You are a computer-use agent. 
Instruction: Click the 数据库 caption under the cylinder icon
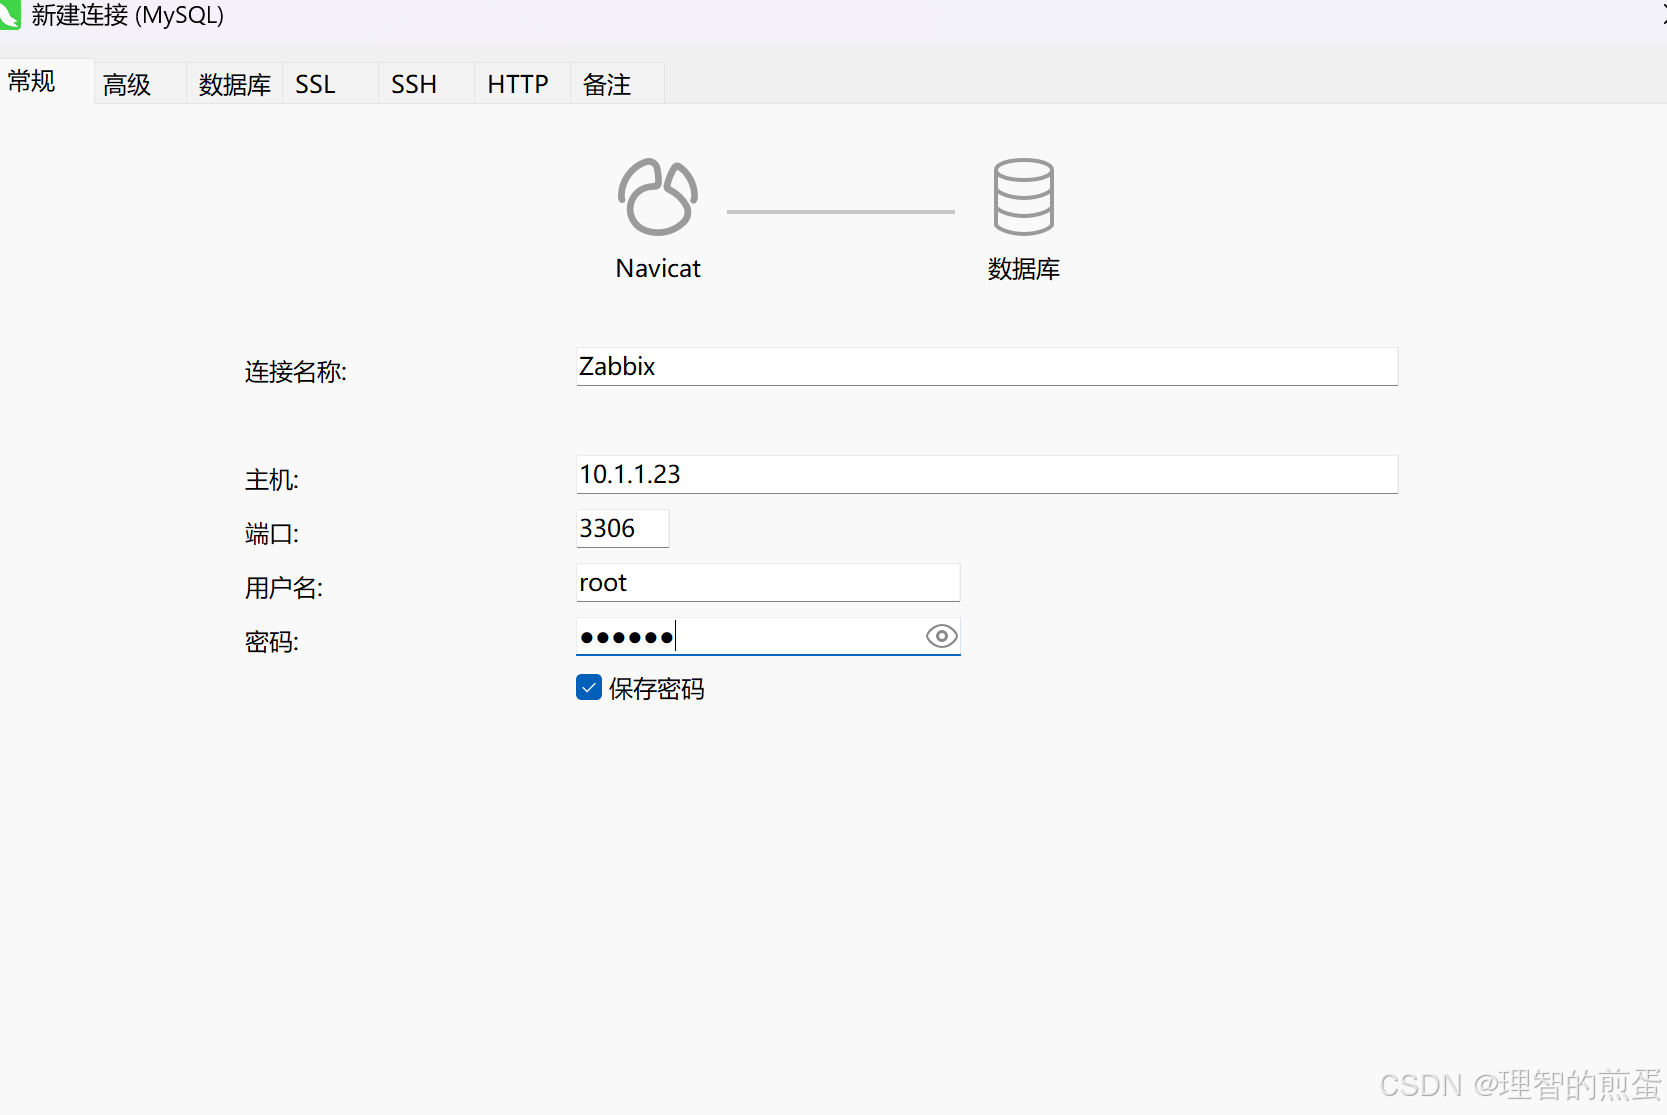tap(1023, 269)
